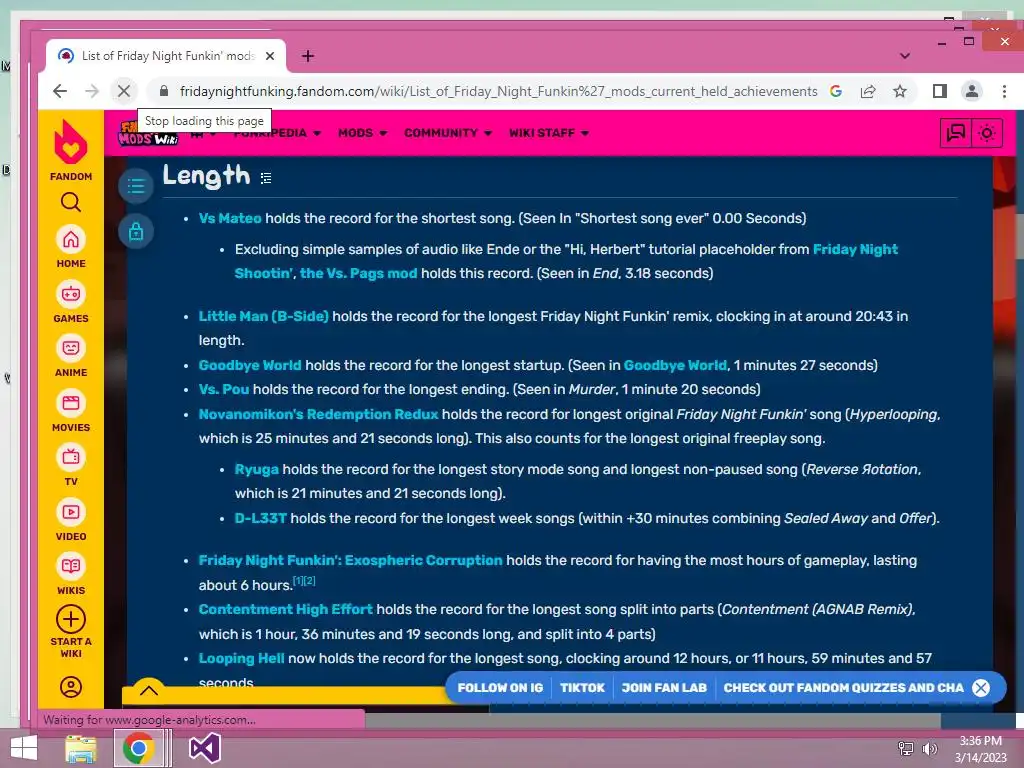The image size is (1024, 768).
Task: Open the wiki discussions icon
Action: click(x=955, y=133)
